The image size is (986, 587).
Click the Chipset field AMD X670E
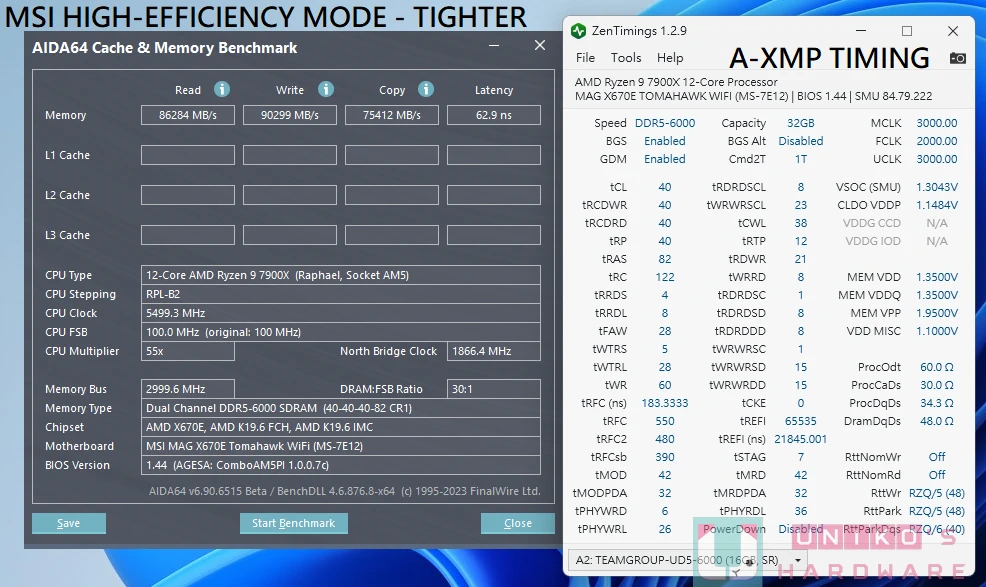[341, 427]
